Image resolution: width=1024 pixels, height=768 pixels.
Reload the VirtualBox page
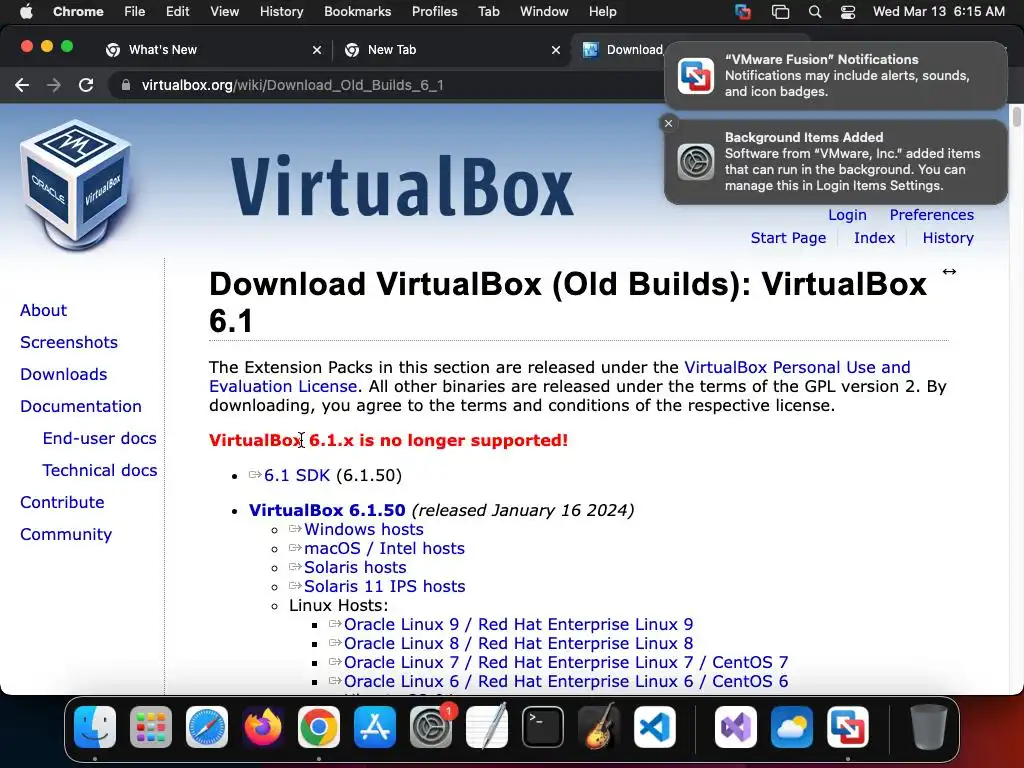pyautogui.click(x=86, y=85)
